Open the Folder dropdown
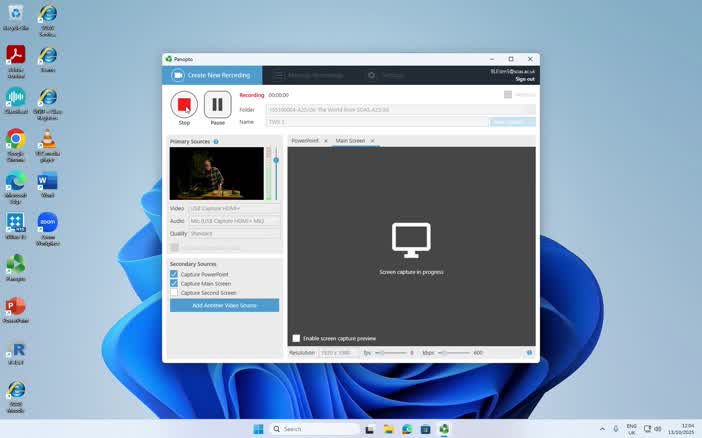 coord(401,110)
